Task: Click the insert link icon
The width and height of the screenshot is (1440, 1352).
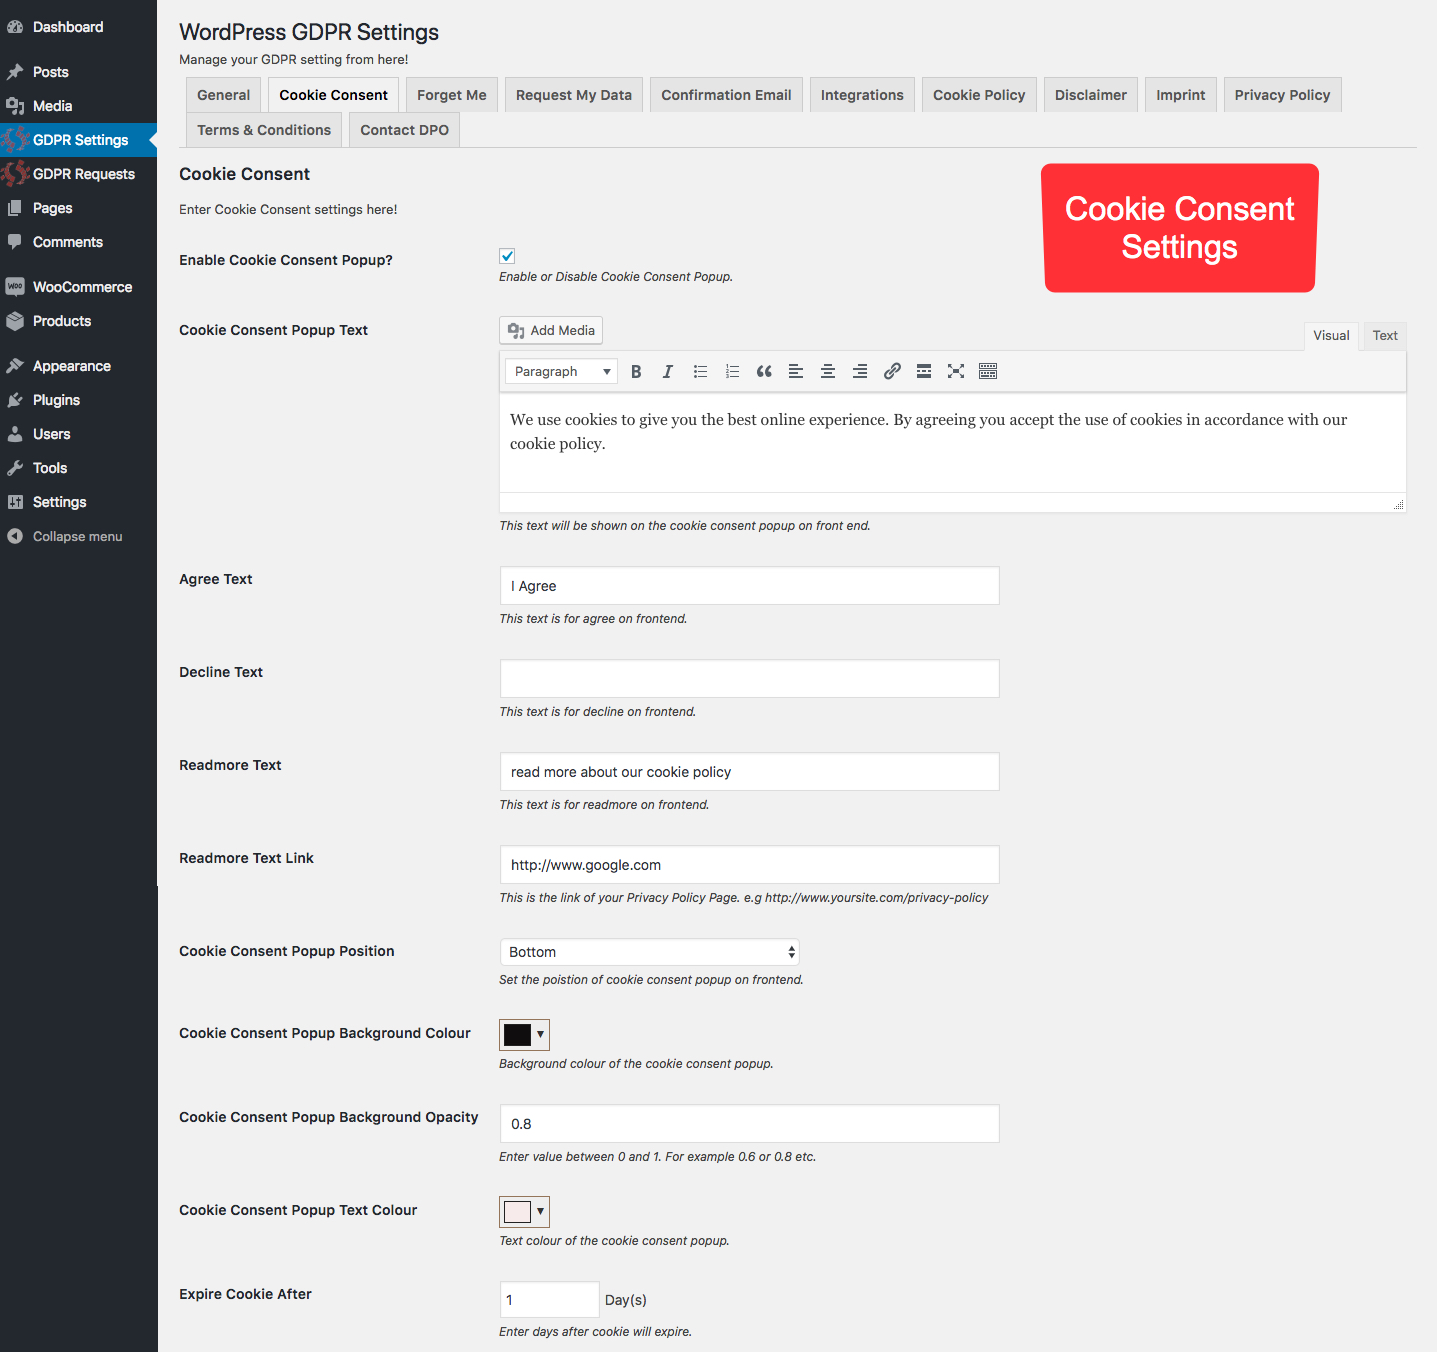Action: [x=892, y=371]
